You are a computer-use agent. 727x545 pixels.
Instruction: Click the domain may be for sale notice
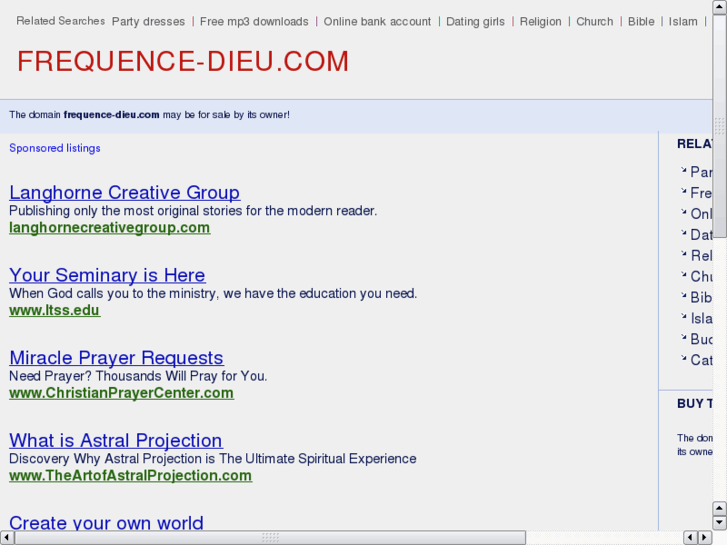click(x=149, y=115)
